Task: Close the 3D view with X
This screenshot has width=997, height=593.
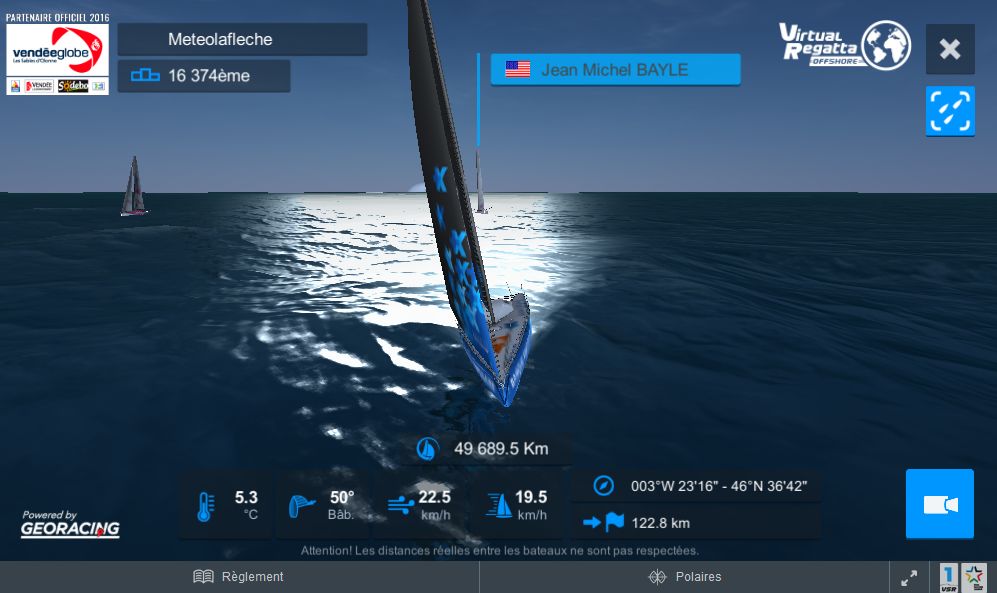Action: point(950,49)
